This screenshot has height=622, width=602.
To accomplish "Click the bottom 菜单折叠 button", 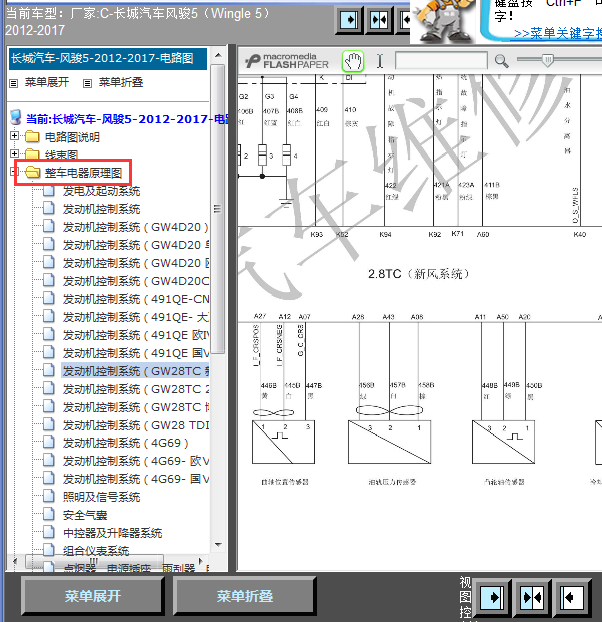I will (x=245, y=596).
